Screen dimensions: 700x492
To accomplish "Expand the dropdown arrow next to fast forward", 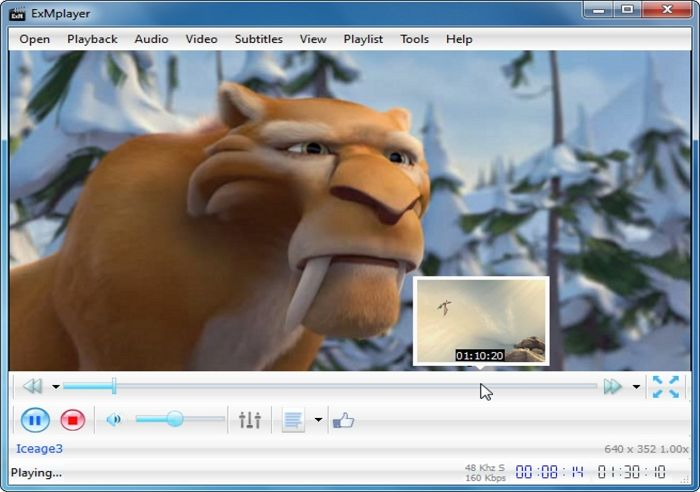I will pyautogui.click(x=636, y=387).
